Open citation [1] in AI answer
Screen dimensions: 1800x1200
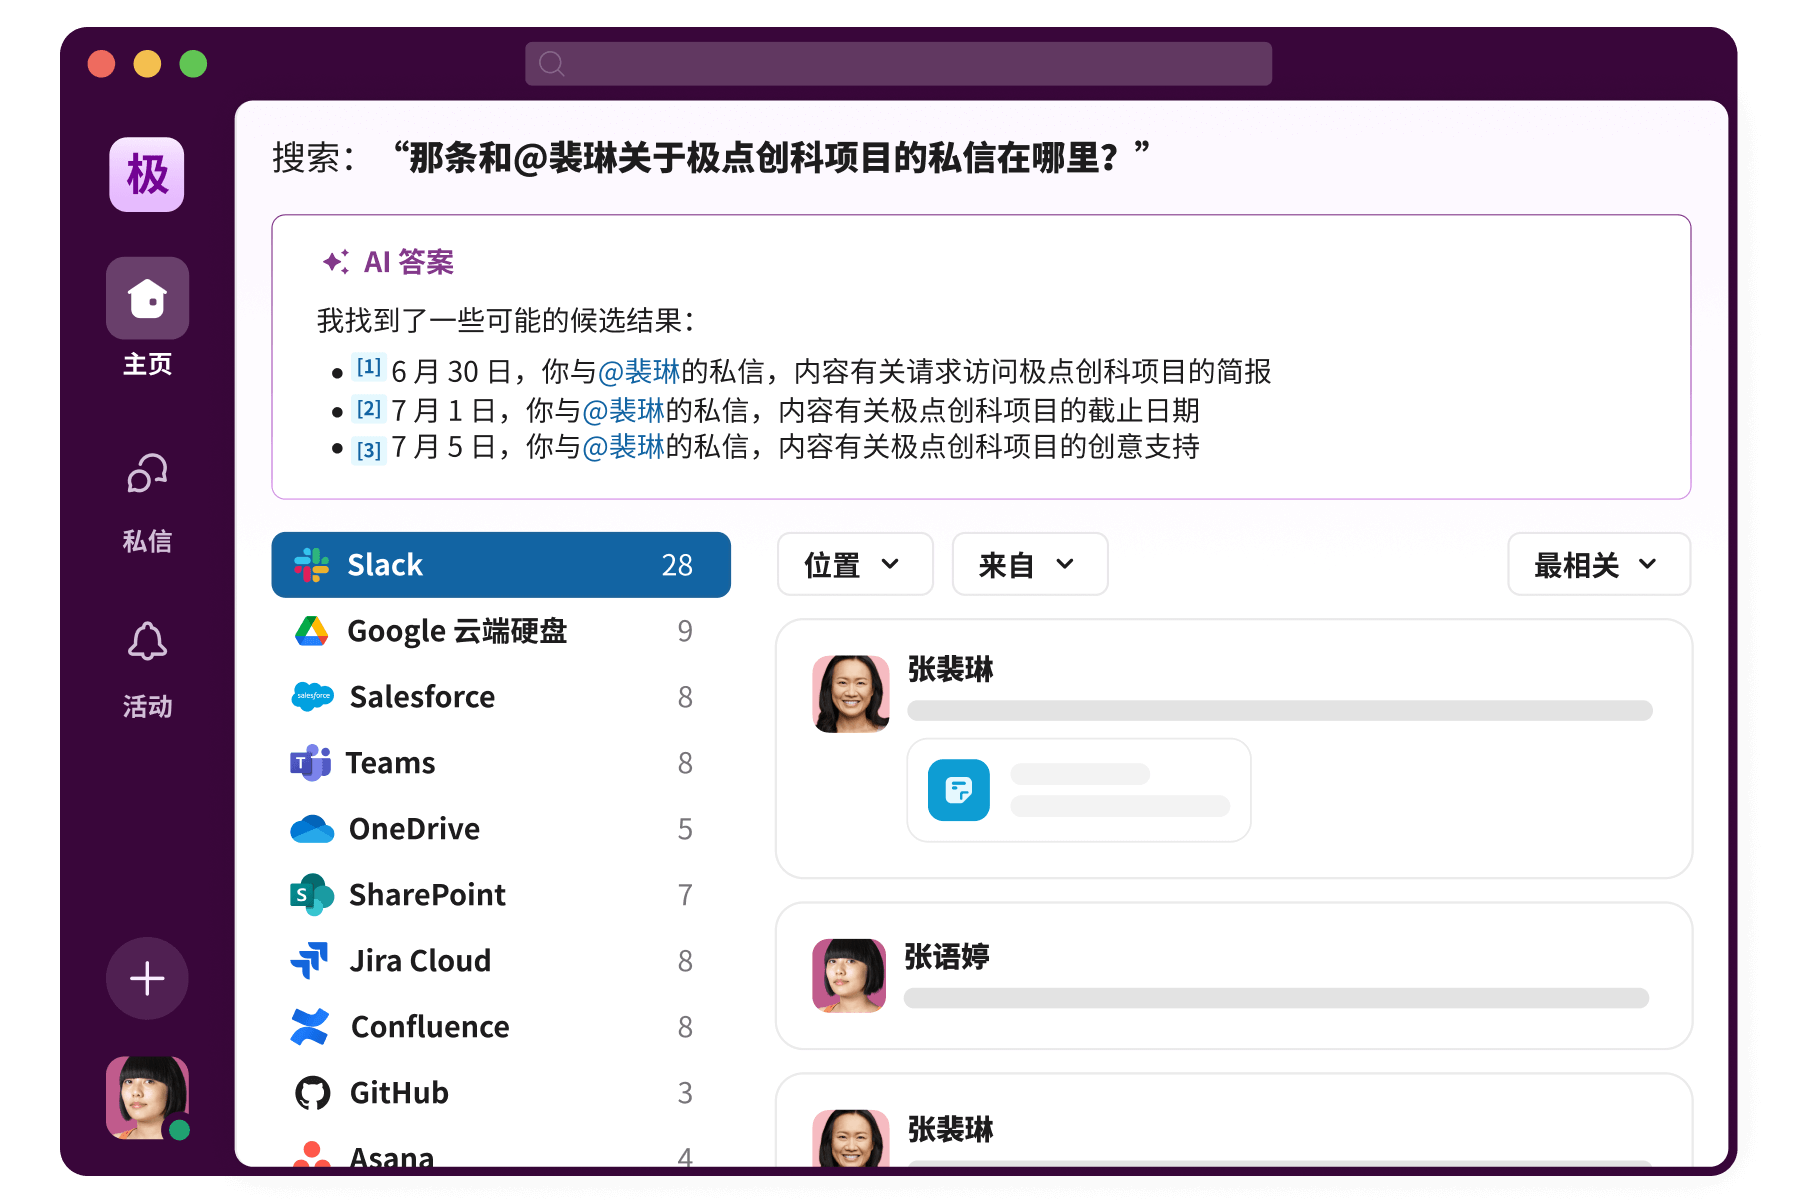pos(369,368)
